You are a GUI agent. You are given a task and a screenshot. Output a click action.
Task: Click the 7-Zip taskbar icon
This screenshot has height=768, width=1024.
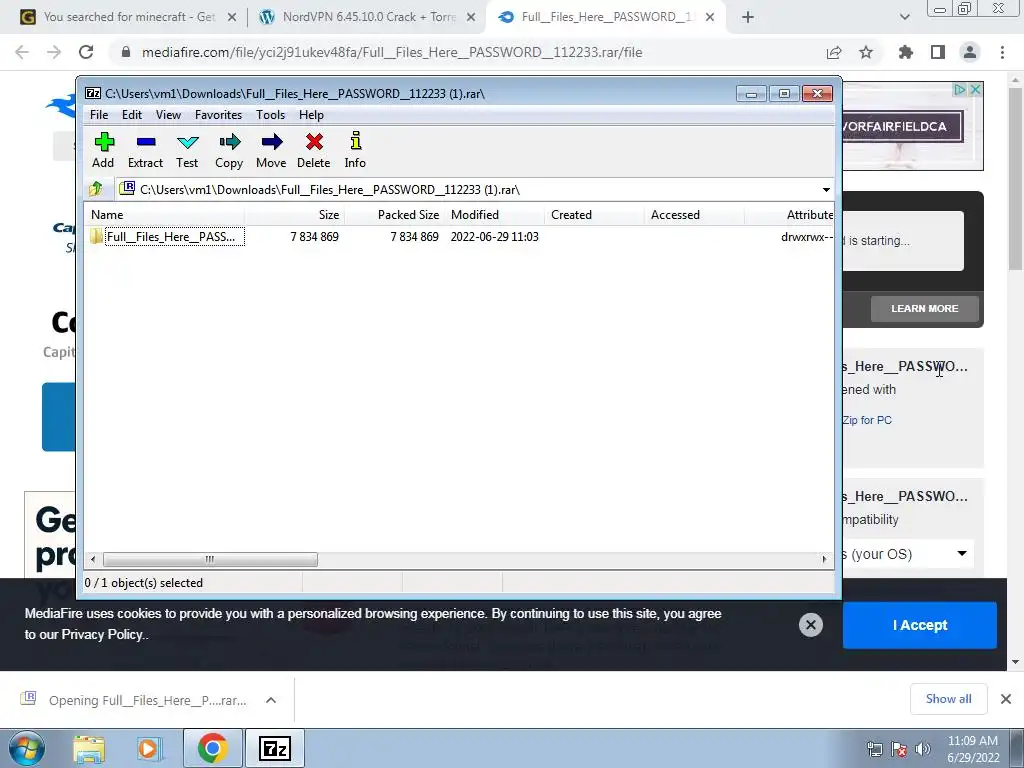(x=274, y=748)
